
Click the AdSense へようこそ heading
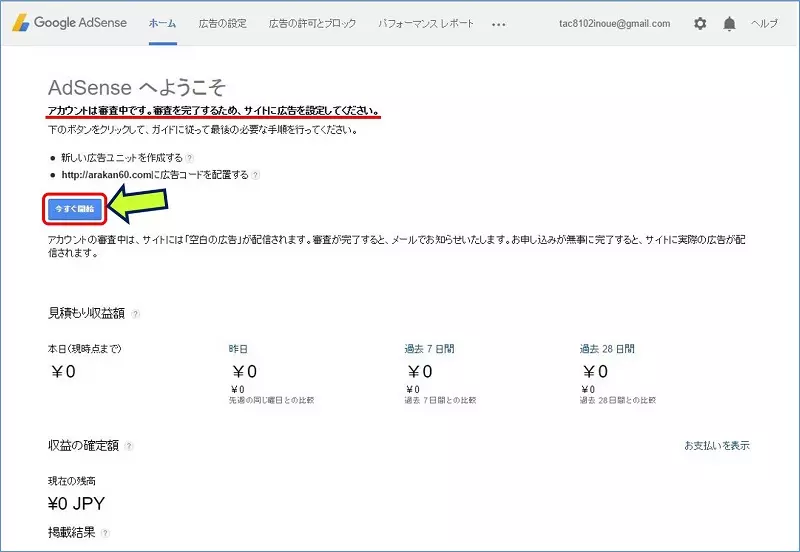pyautogui.click(x=137, y=88)
